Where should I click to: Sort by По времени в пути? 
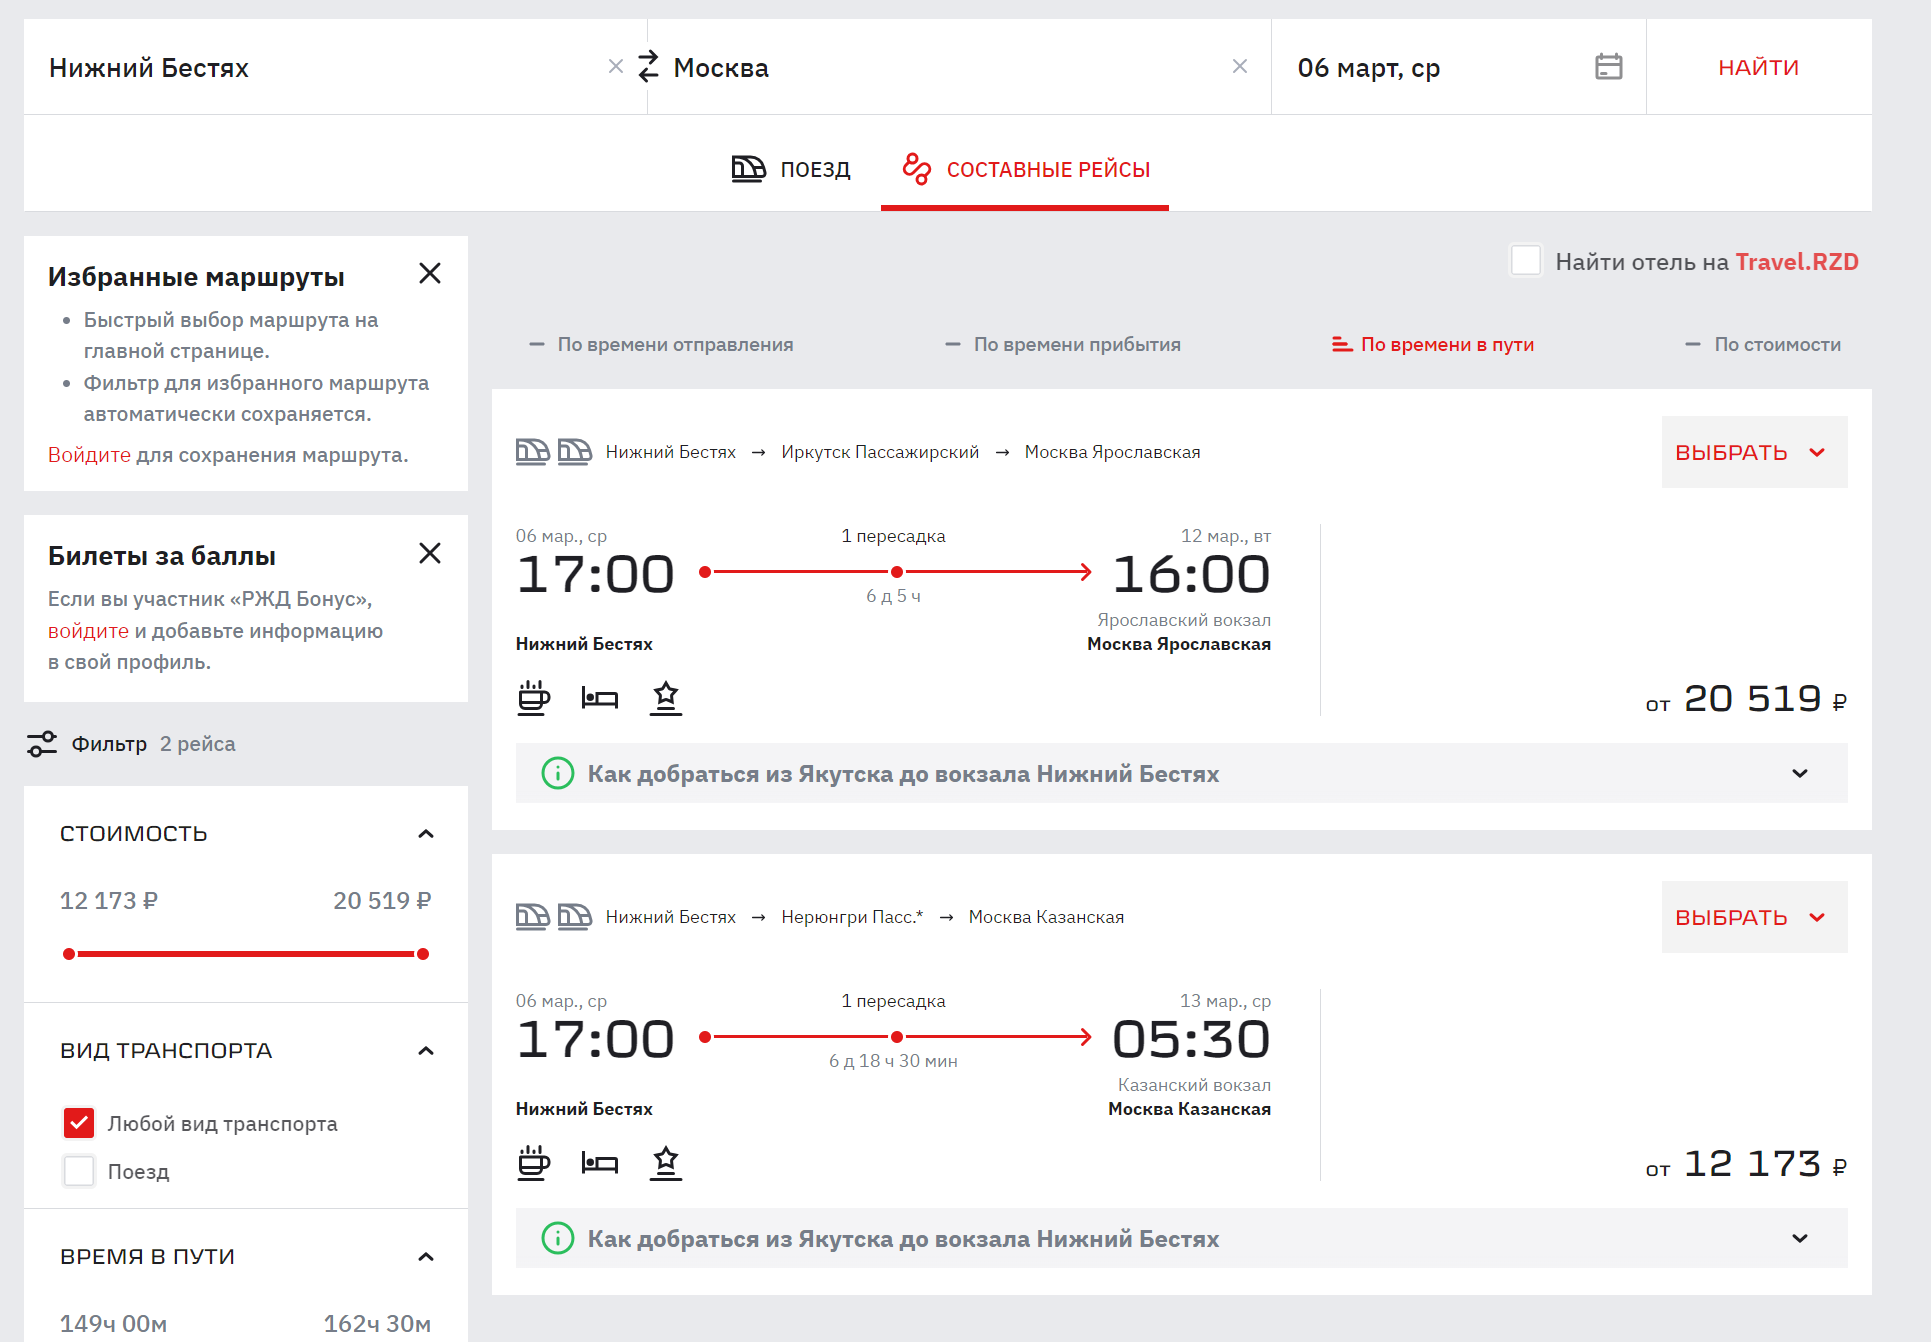[x=1433, y=344]
